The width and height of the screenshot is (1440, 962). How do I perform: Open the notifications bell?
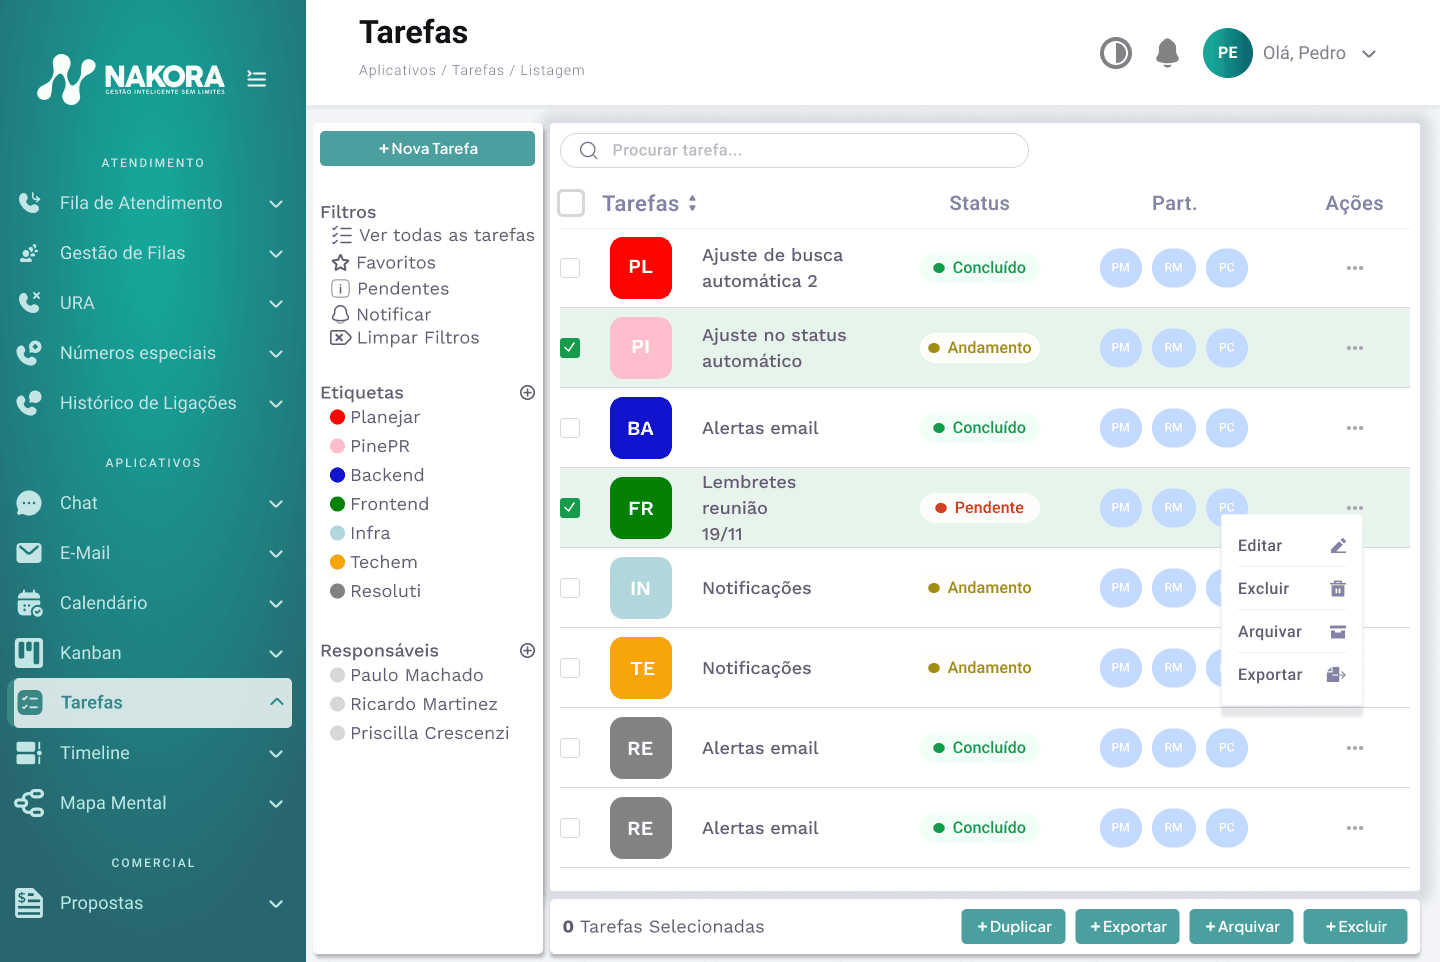[x=1167, y=53]
